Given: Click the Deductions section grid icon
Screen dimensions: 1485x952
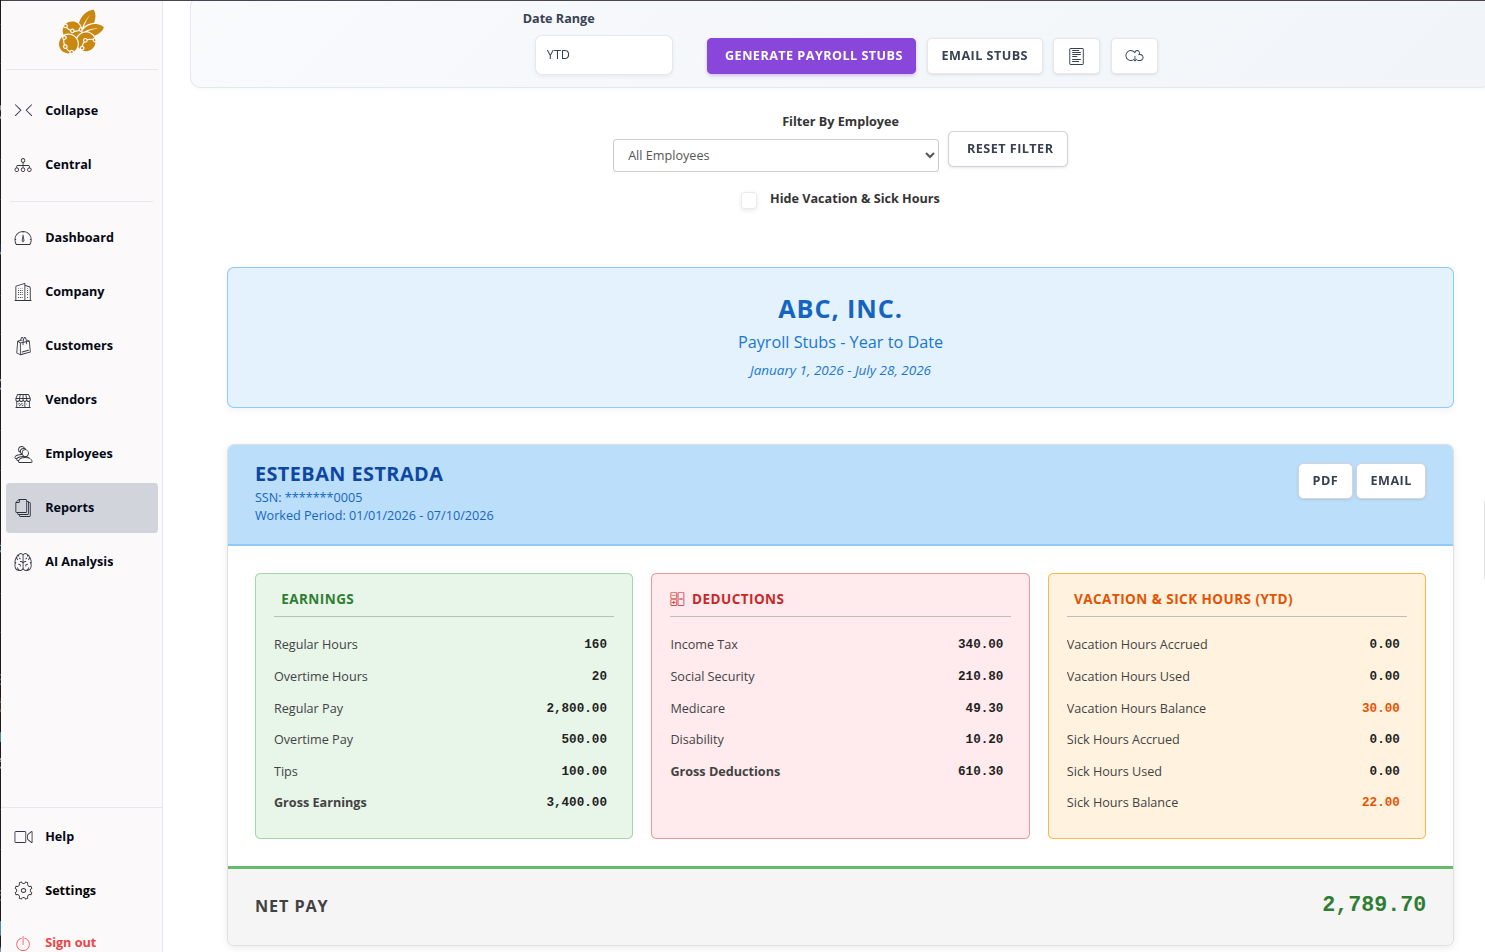Looking at the screenshot, I should (677, 599).
